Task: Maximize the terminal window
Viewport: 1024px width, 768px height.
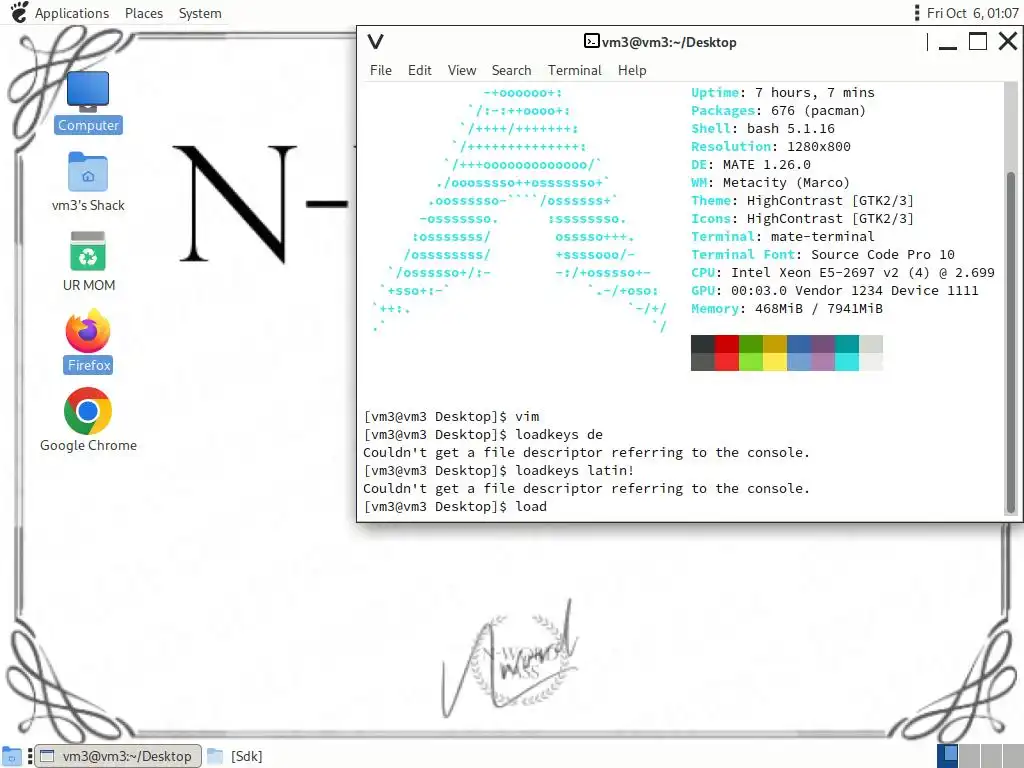Action: click(978, 42)
